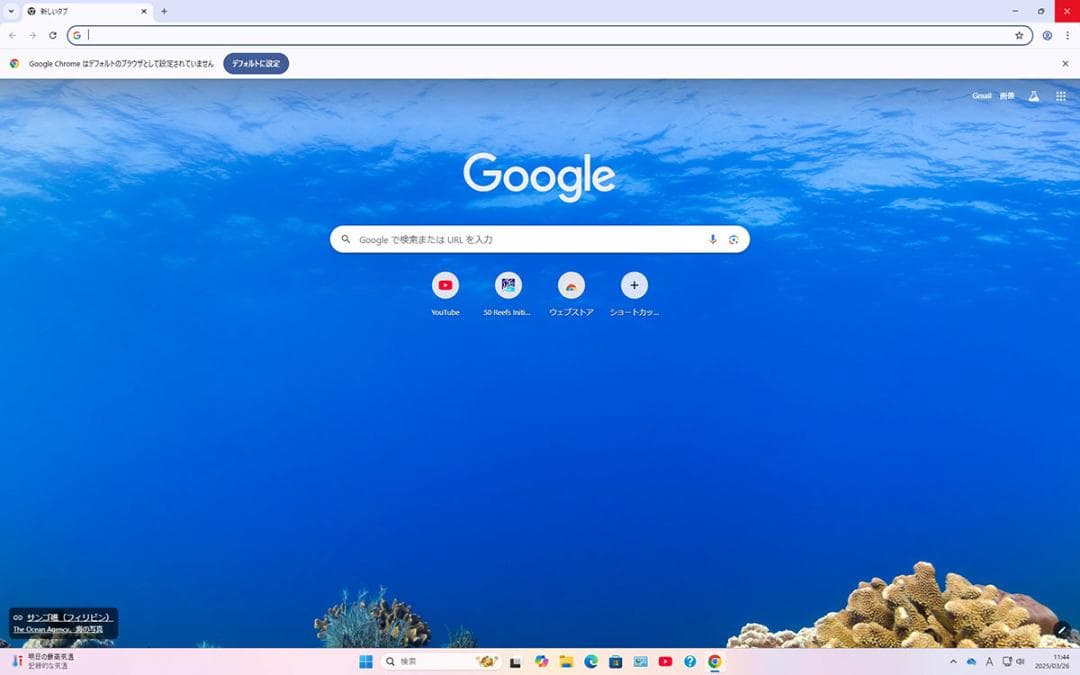Open the Gmail link
1080x675 pixels.
pos(981,96)
